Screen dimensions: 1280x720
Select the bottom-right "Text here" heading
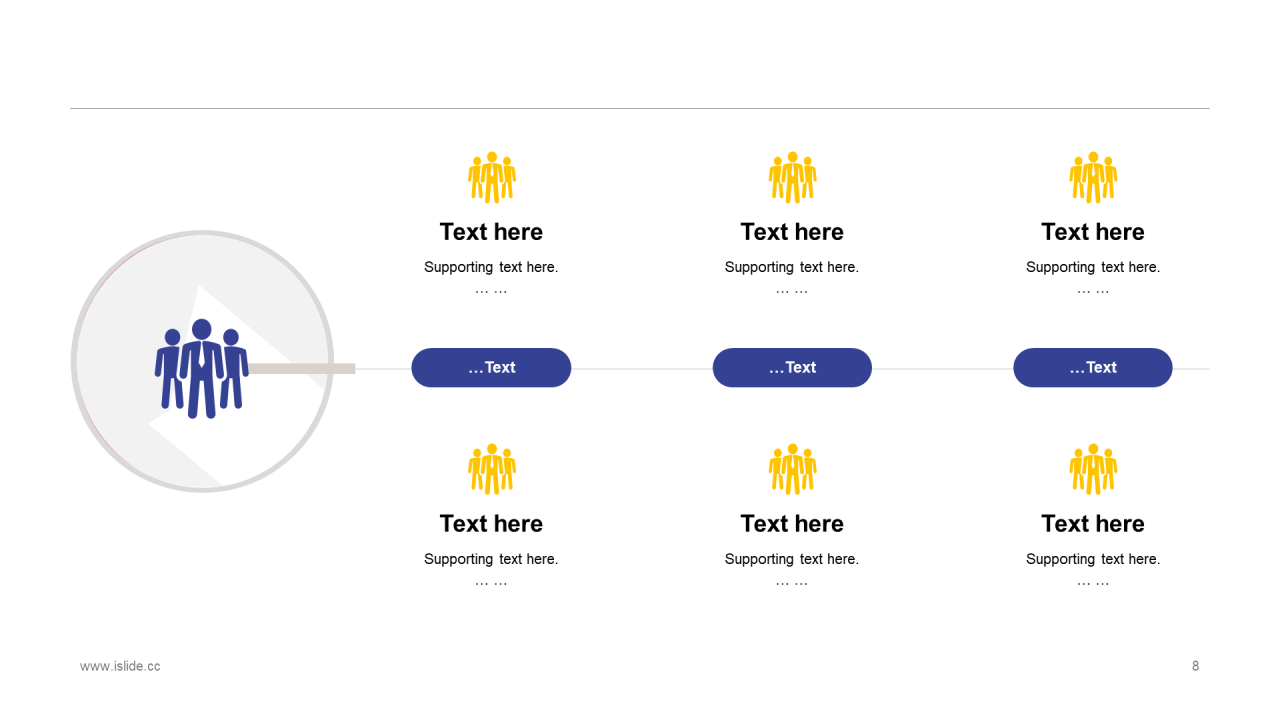click(1093, 524)
